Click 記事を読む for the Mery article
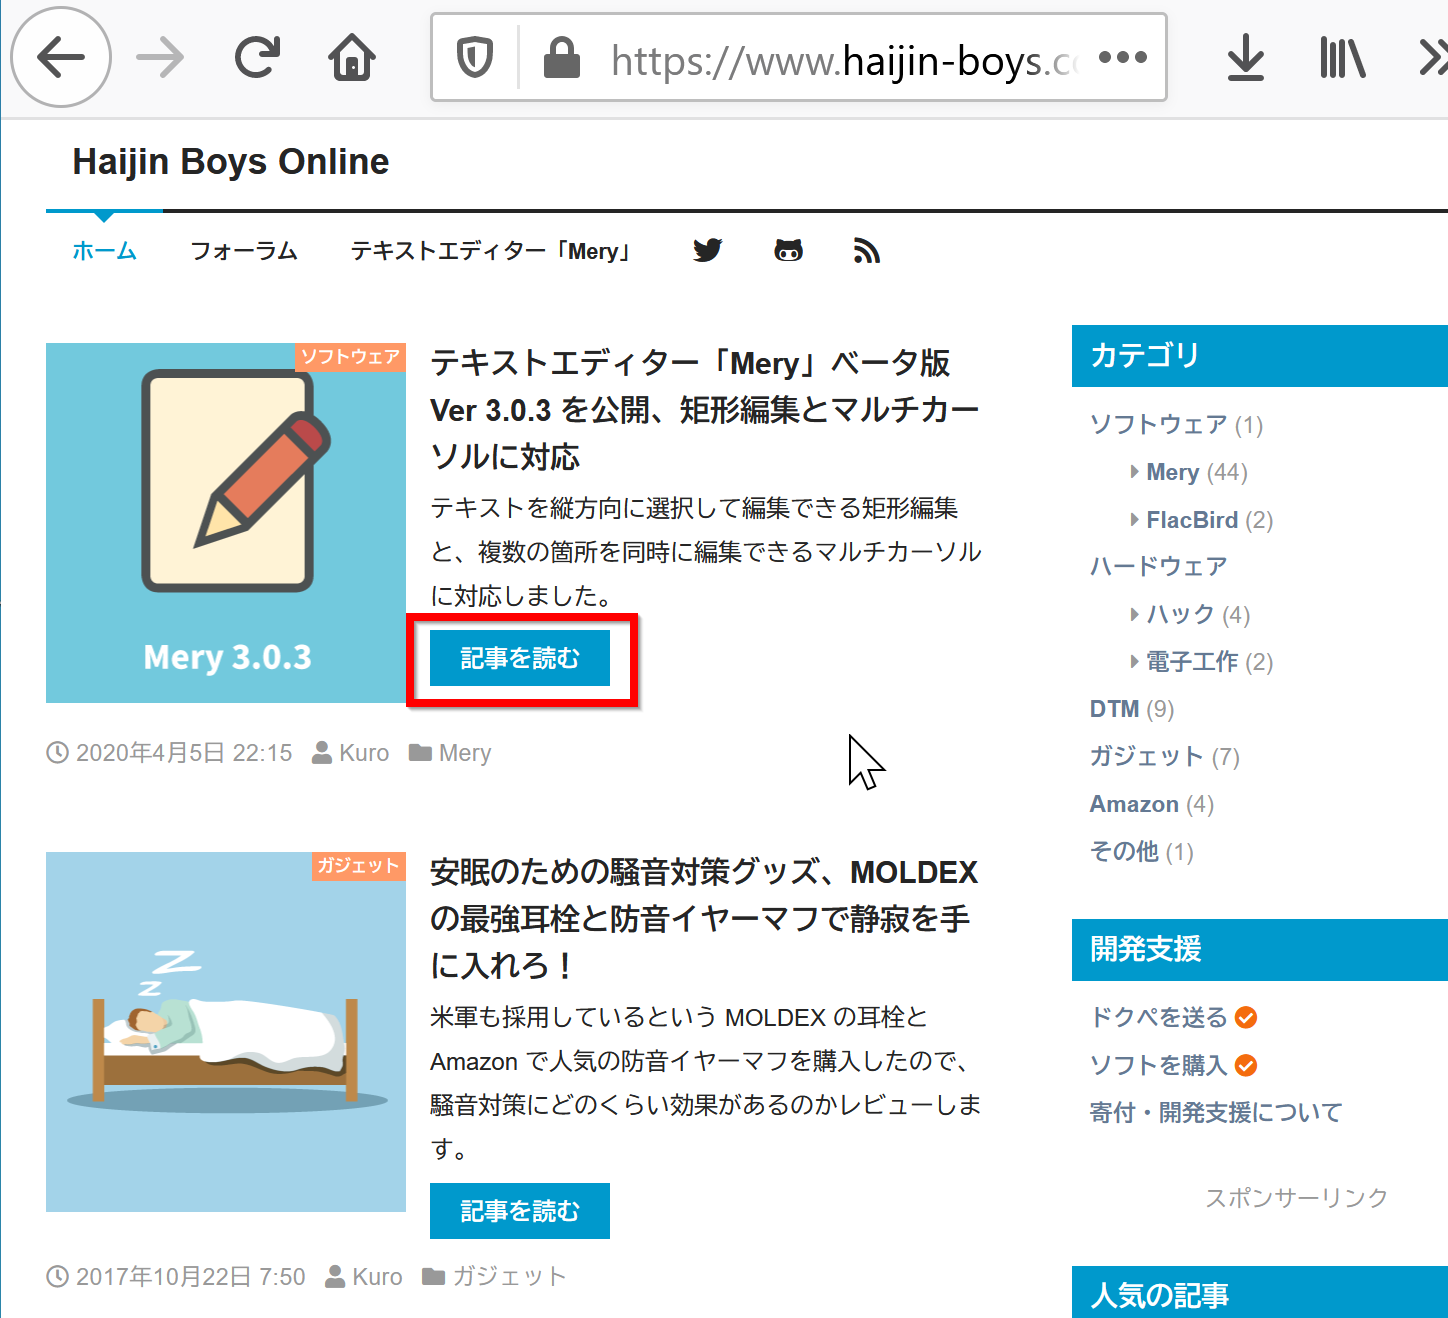This screenshot has width=1448, height=1318. 520,658
